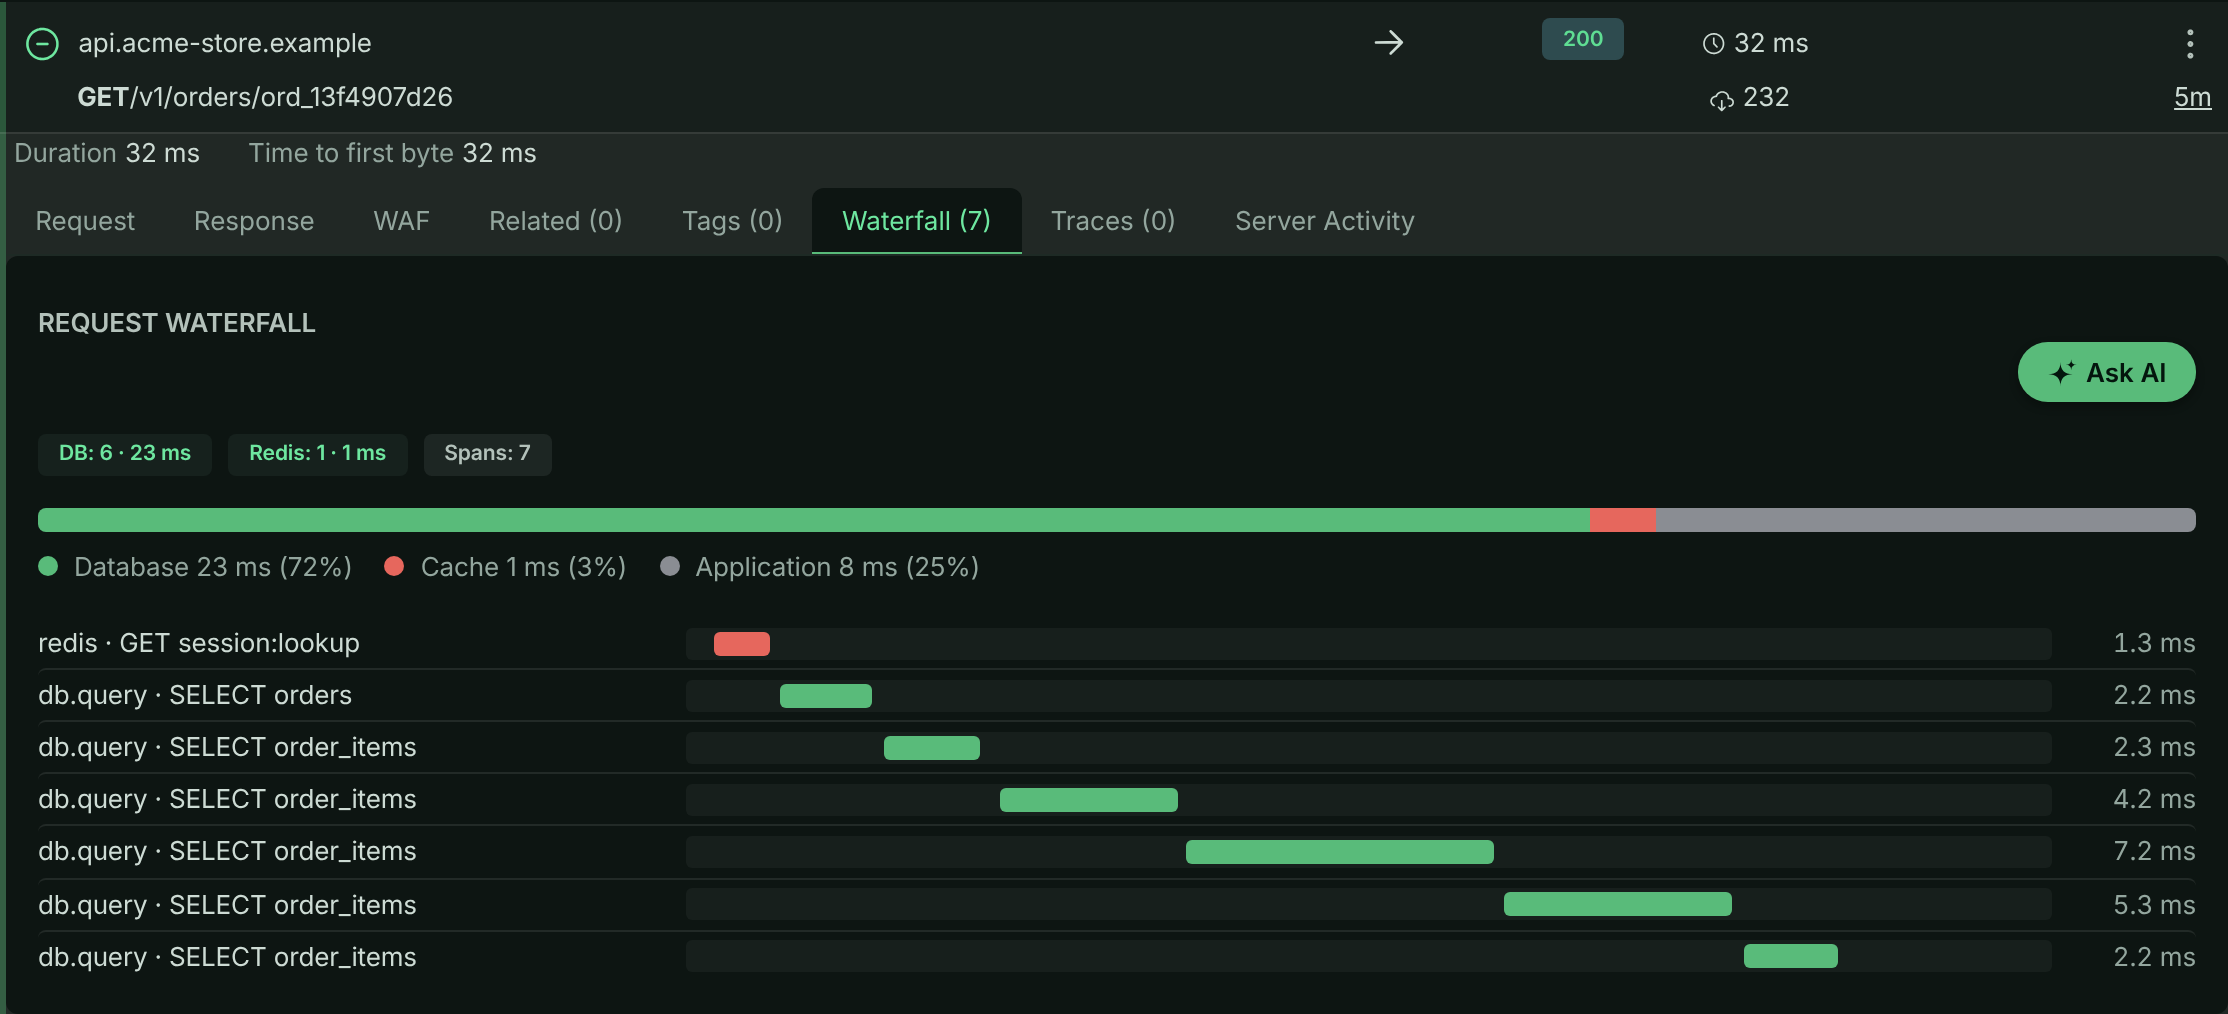Viewport: 2228px width, 1014px height.
Task: Click the span bar in the 4.2 ms row
Action: click(1089, 800)
